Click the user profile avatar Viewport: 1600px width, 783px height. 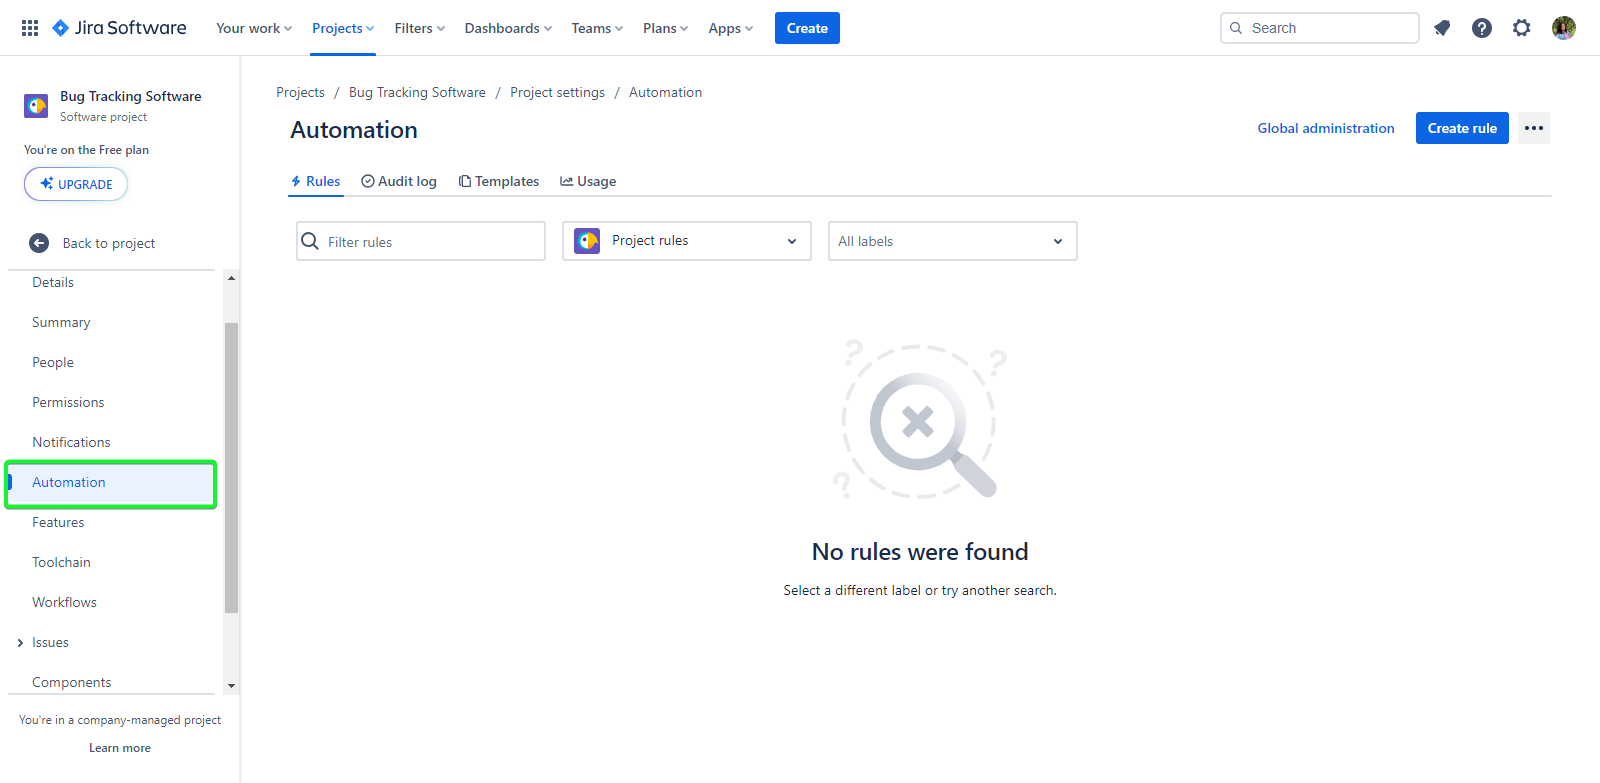point(1563,28)
